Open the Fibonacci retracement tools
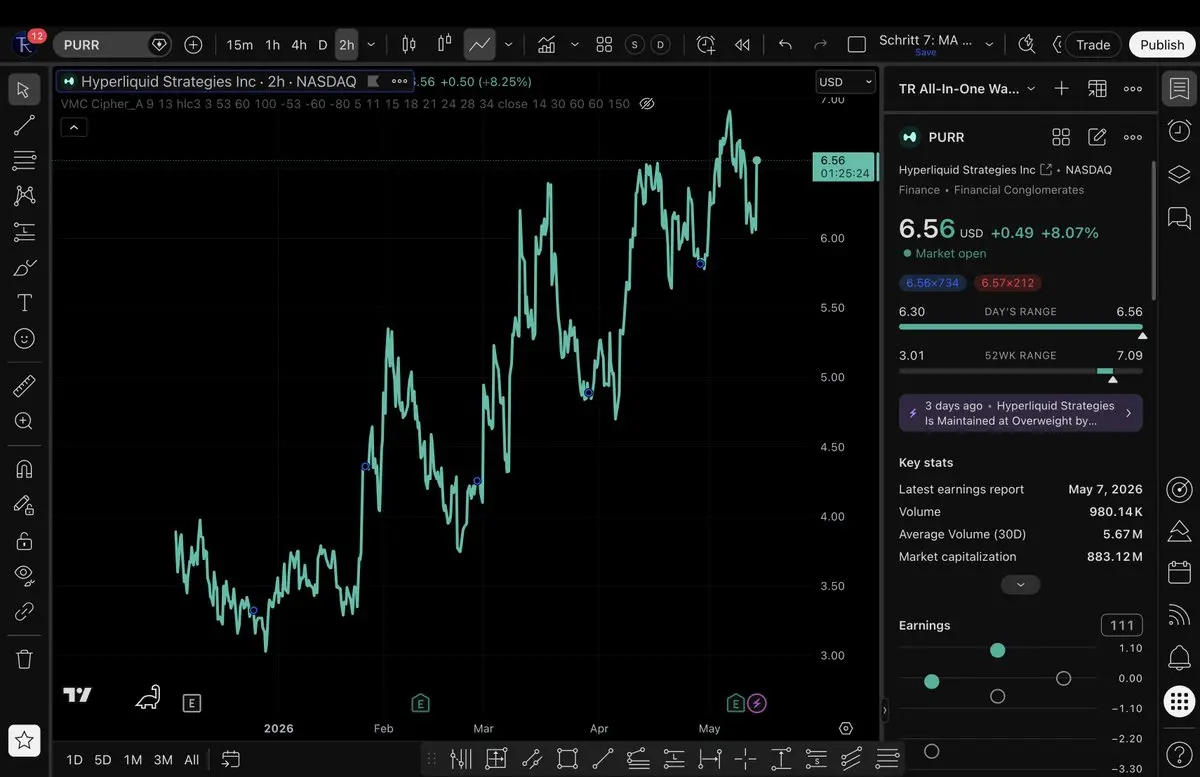The image size is (1200, 777). pyautogui.click(x=24, y=160)
